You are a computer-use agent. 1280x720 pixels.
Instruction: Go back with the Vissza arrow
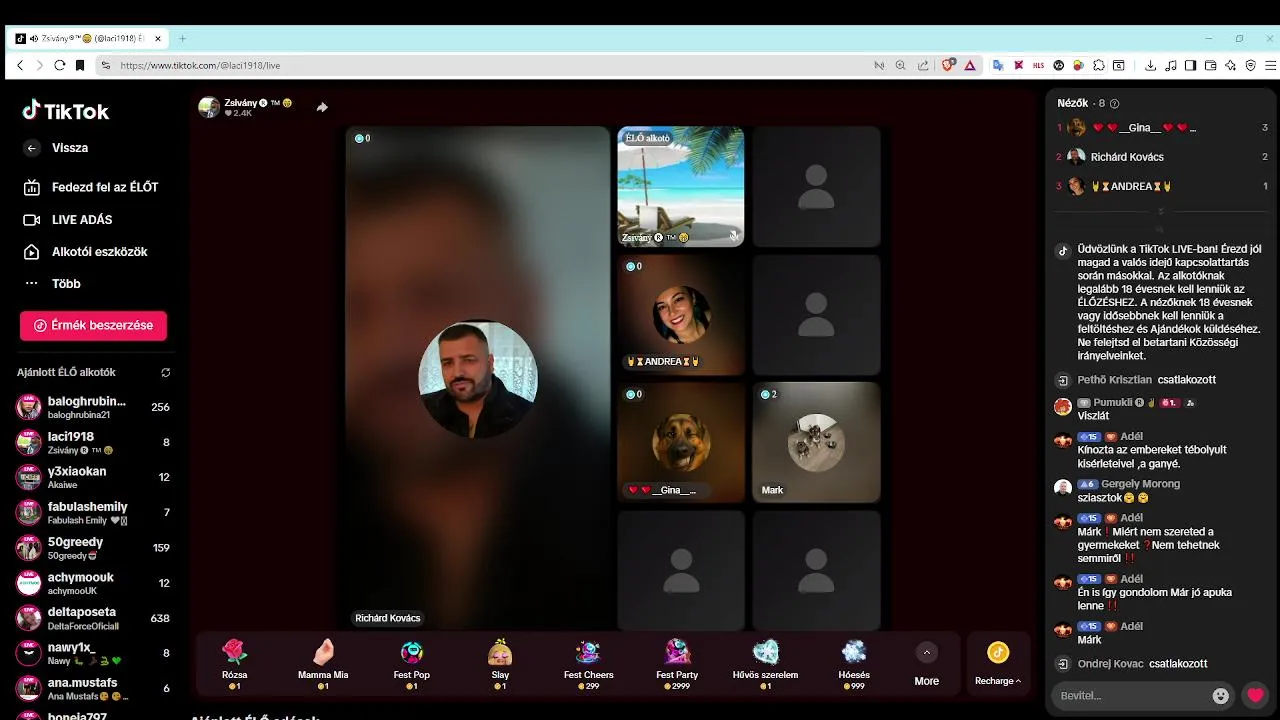tap(32, 148)
